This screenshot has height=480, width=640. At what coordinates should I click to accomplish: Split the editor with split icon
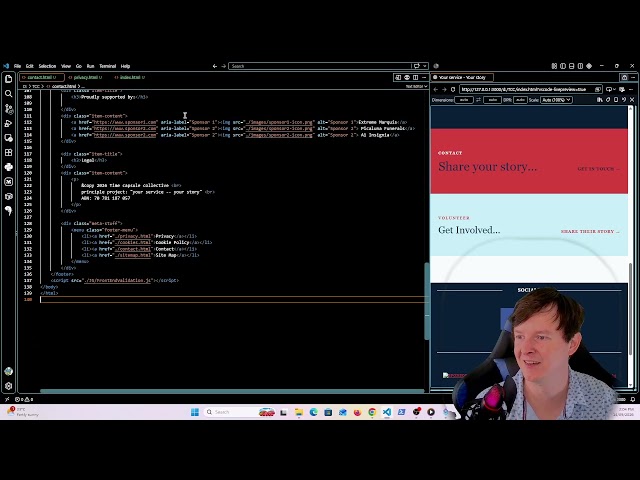(416, 78)
